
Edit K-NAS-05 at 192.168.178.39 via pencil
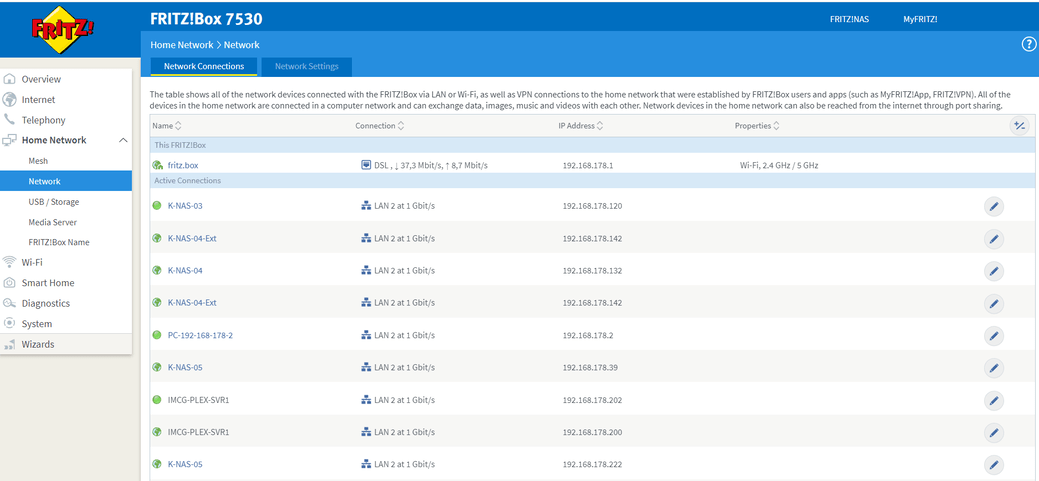pos(993,368)
